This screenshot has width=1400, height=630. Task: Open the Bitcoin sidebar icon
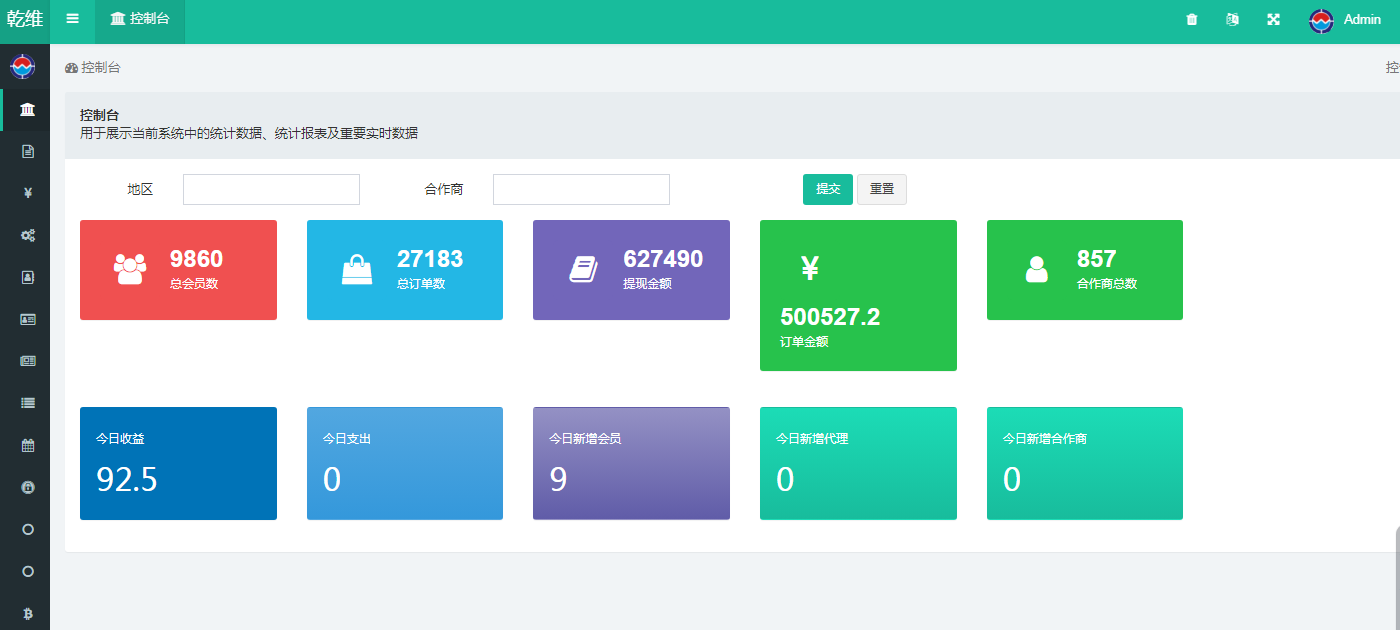click(x=28, y=613)
